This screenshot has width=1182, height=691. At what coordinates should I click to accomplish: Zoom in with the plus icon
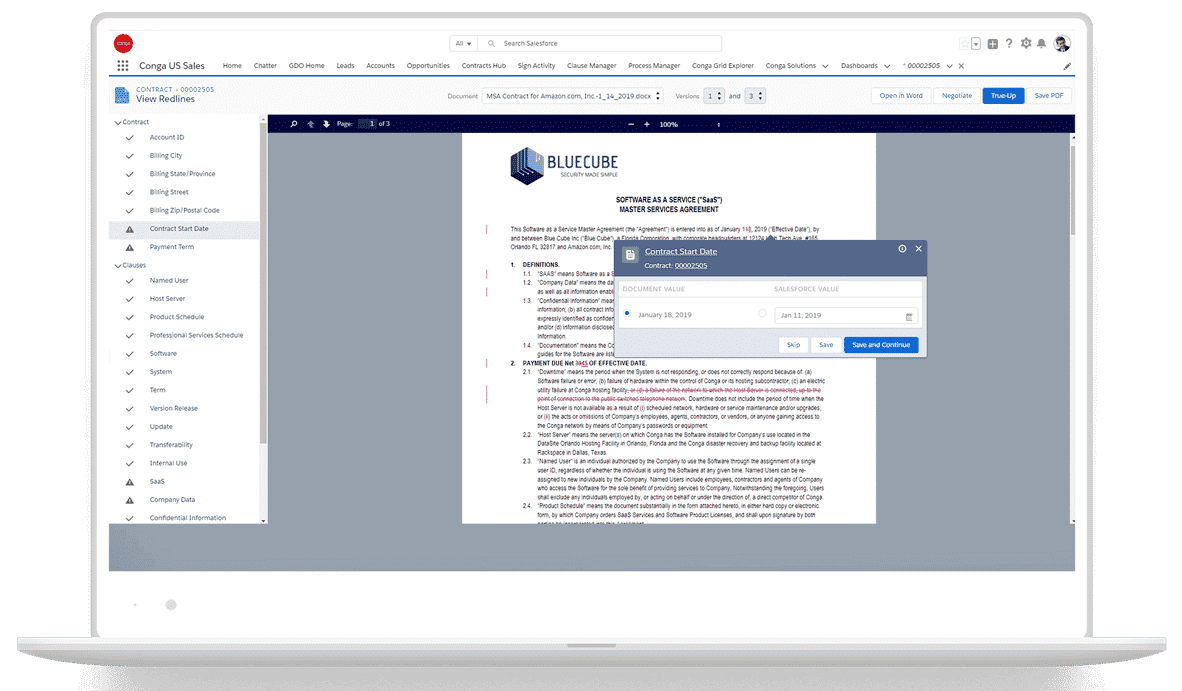(x=647, y=124)
